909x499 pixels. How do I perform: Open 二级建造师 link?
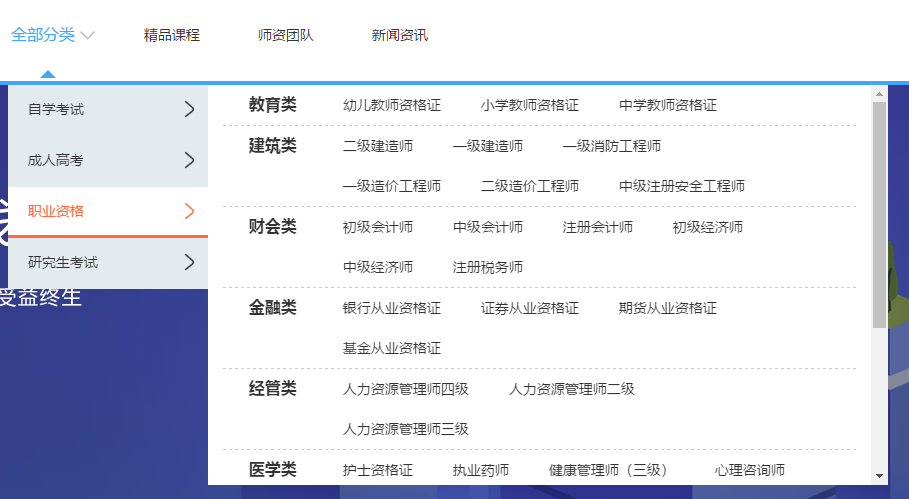(378, 146)
